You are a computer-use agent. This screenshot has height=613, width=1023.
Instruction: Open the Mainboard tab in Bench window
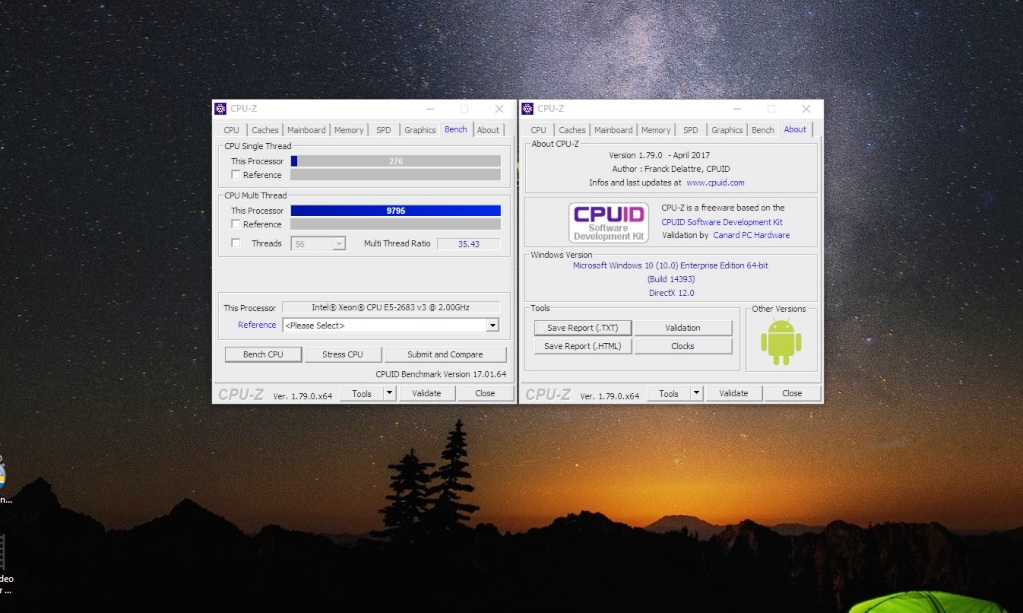coord(306,130)
